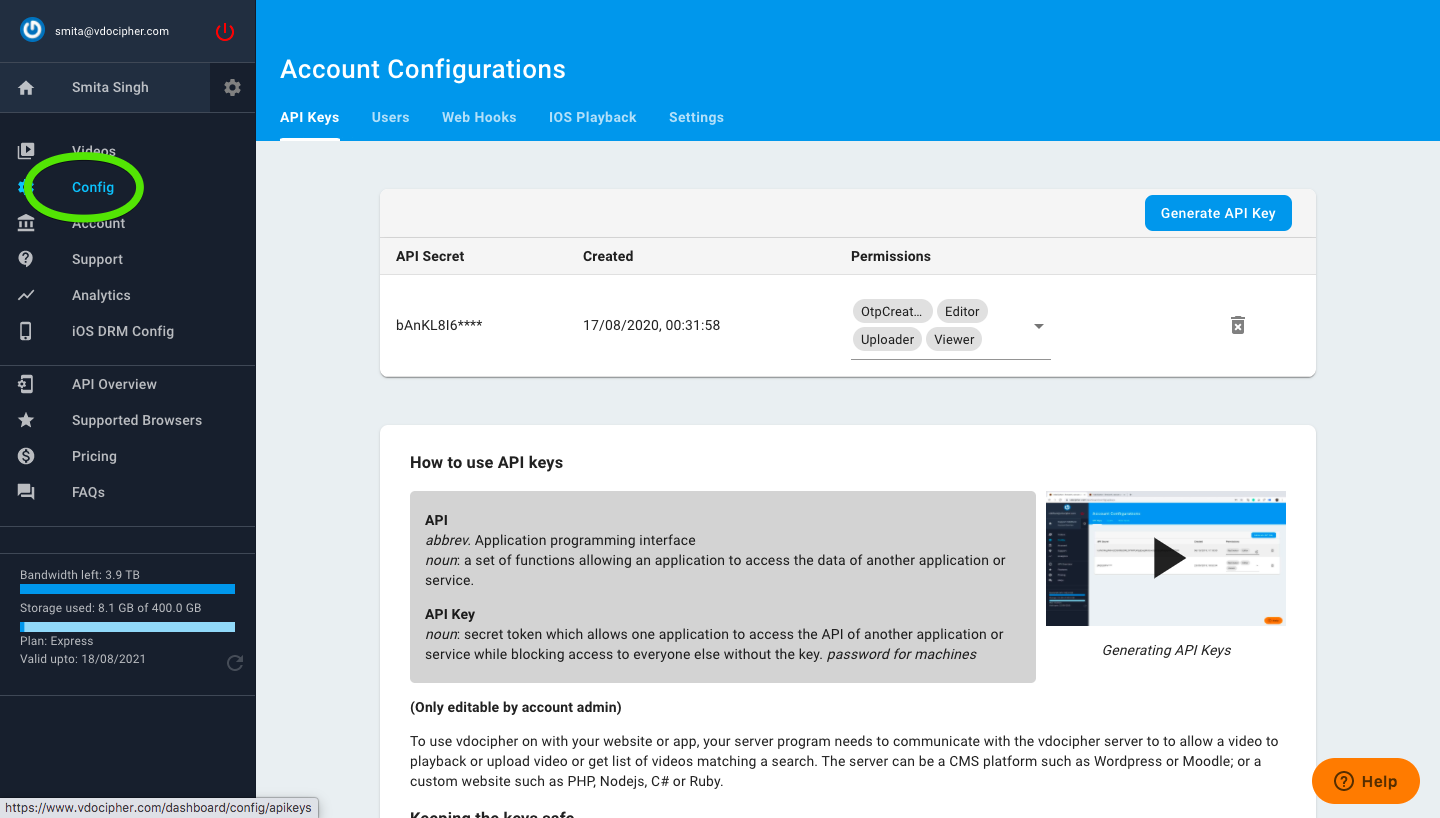Click the red power logout icon
This screenshot has width=1440, height=818.
[225, 32]
